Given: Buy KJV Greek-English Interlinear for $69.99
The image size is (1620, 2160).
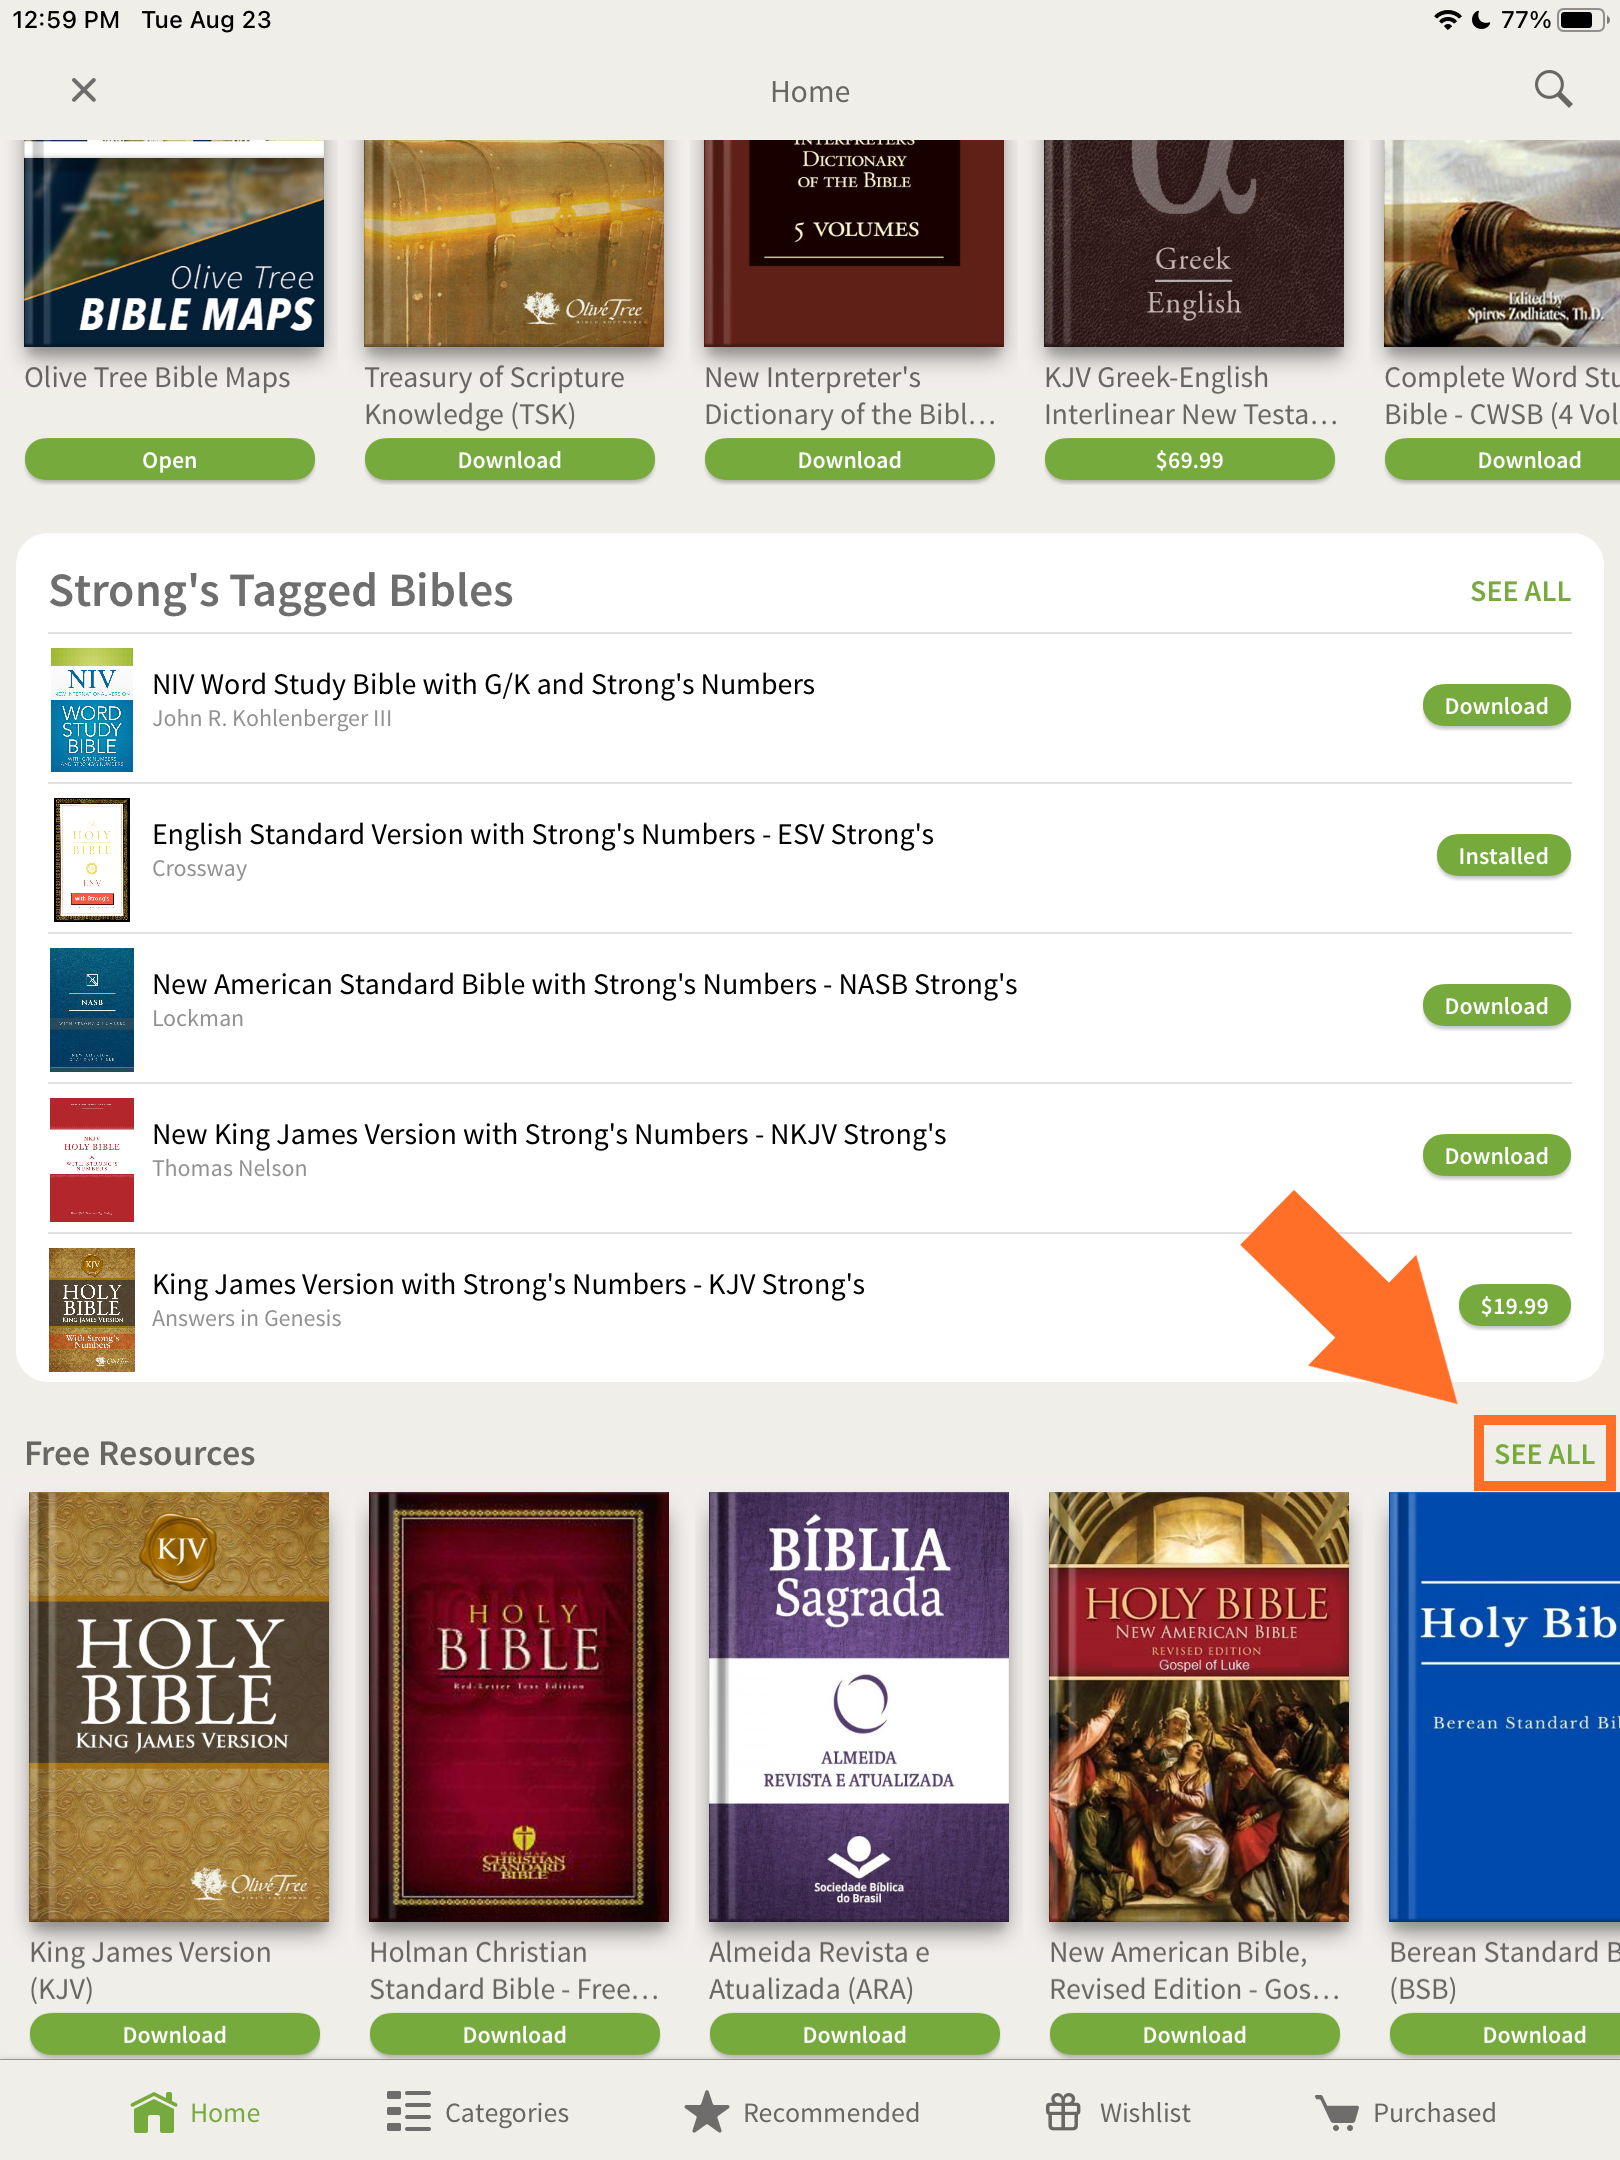Looking at the screenshot, I should (1190, 460).
